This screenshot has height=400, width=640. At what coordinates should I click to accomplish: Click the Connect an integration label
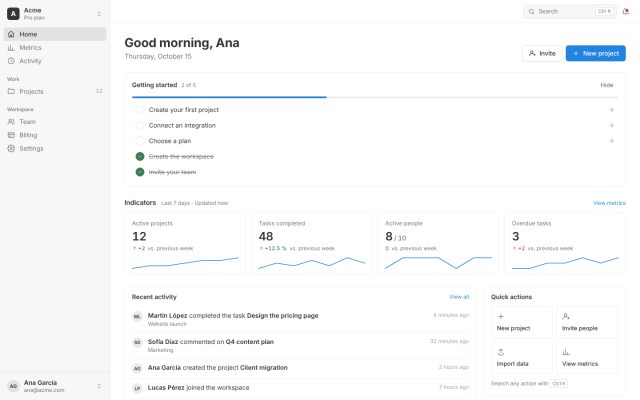point(182,125)
